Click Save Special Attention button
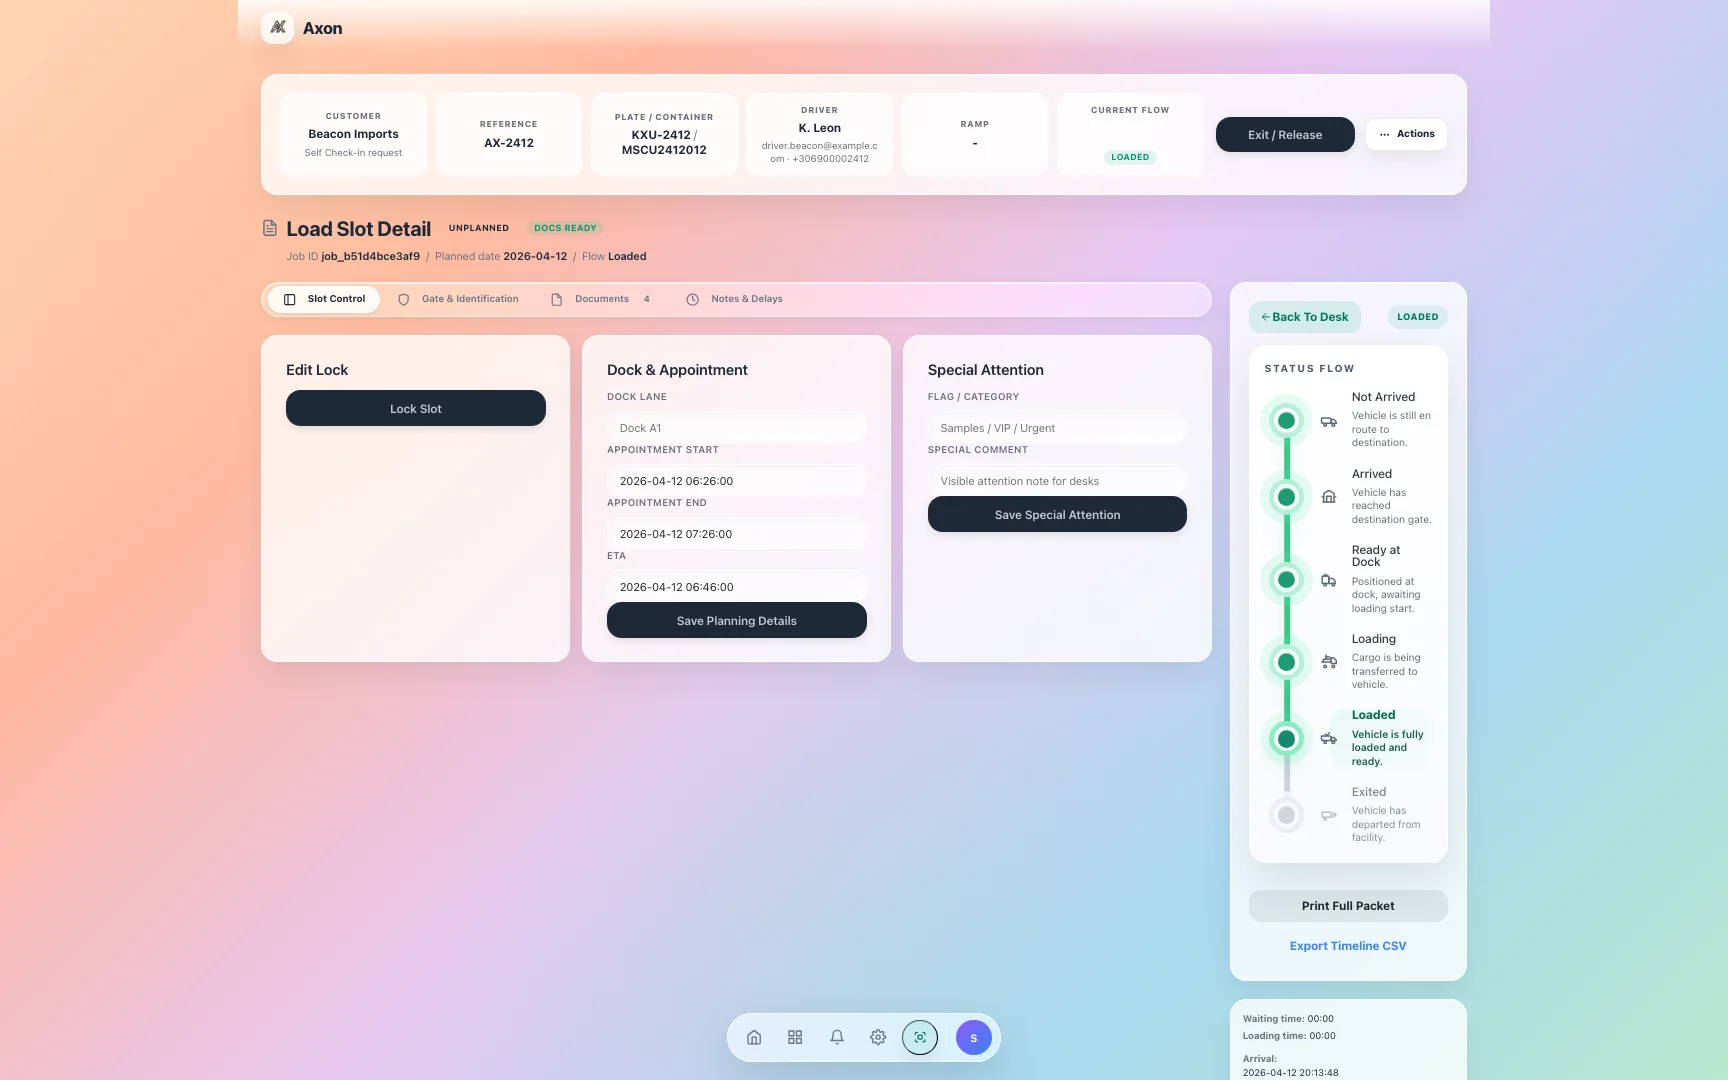The width and height of the screenshot is (1728, 1080). 1057,514
